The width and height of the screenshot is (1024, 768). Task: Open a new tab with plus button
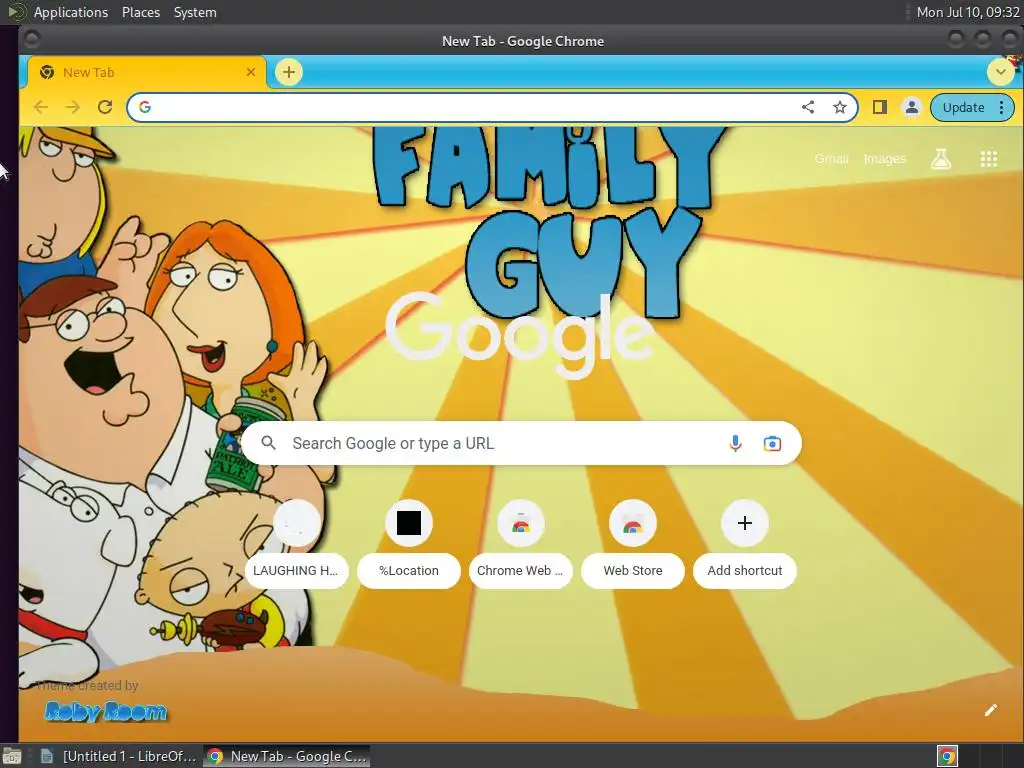(x=289, y=72)
